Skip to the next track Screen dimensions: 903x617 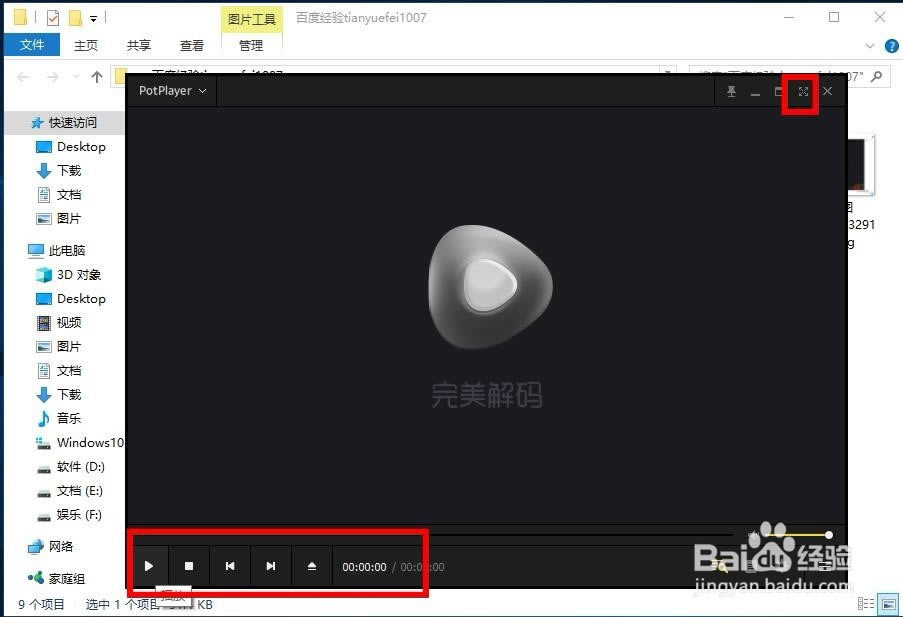tap(270, 566)
